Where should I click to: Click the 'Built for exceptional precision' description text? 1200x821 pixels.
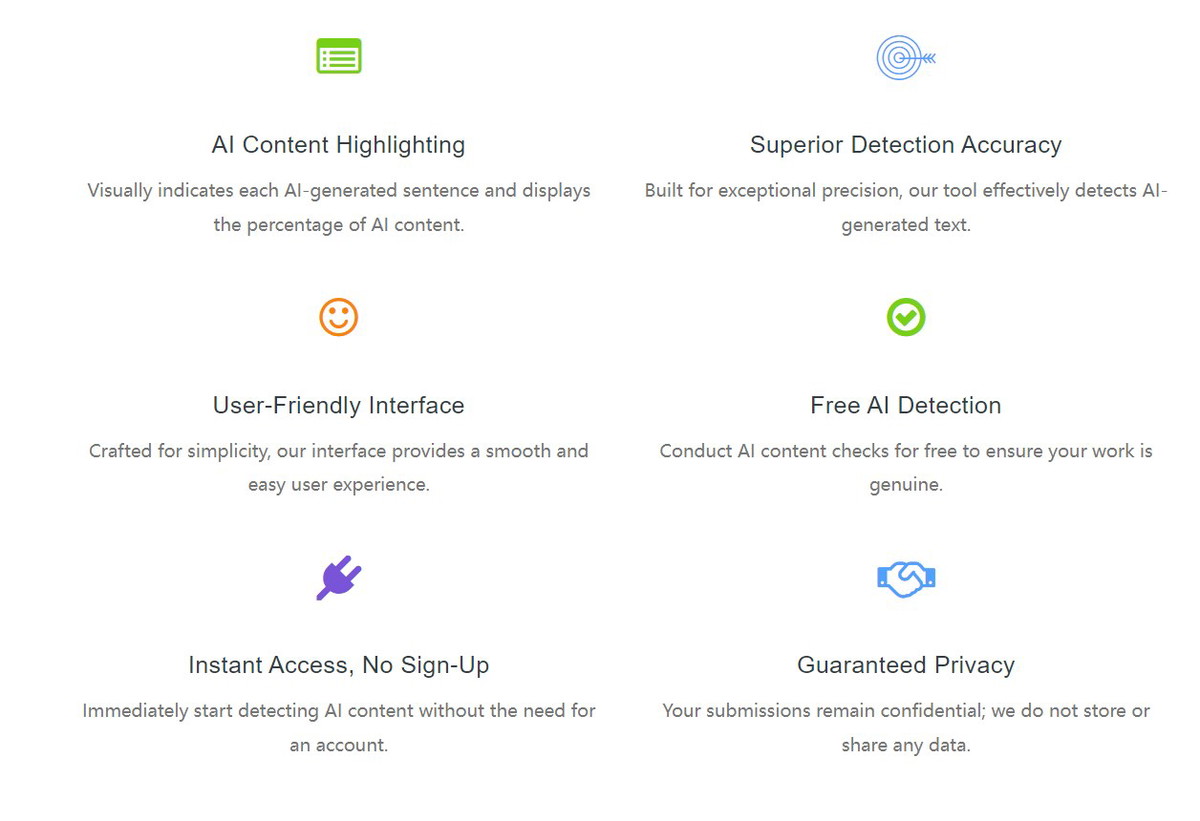(906, 207)
